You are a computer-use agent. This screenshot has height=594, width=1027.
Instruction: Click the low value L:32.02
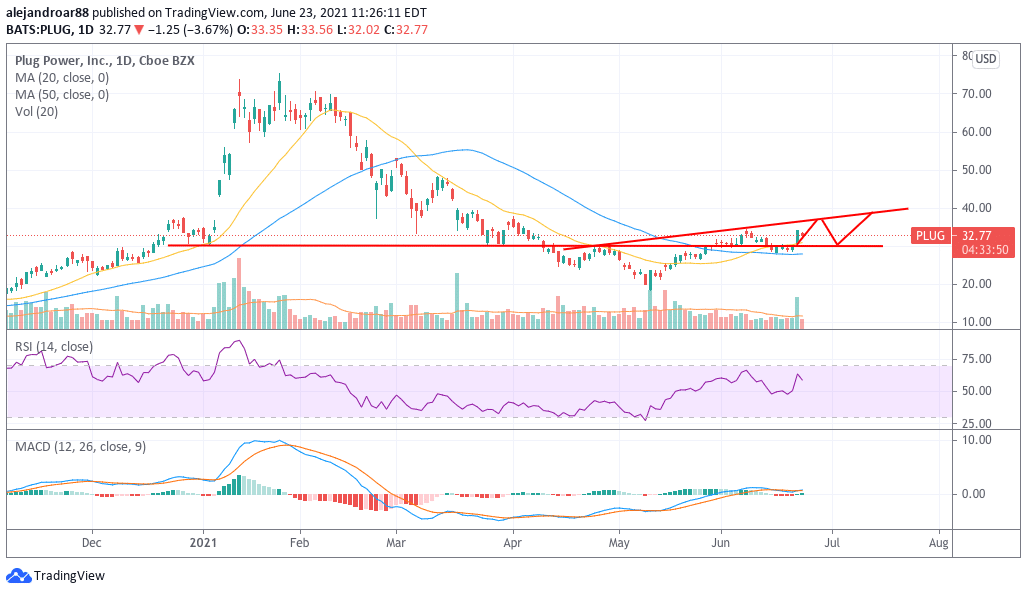[x=358, y=29]
